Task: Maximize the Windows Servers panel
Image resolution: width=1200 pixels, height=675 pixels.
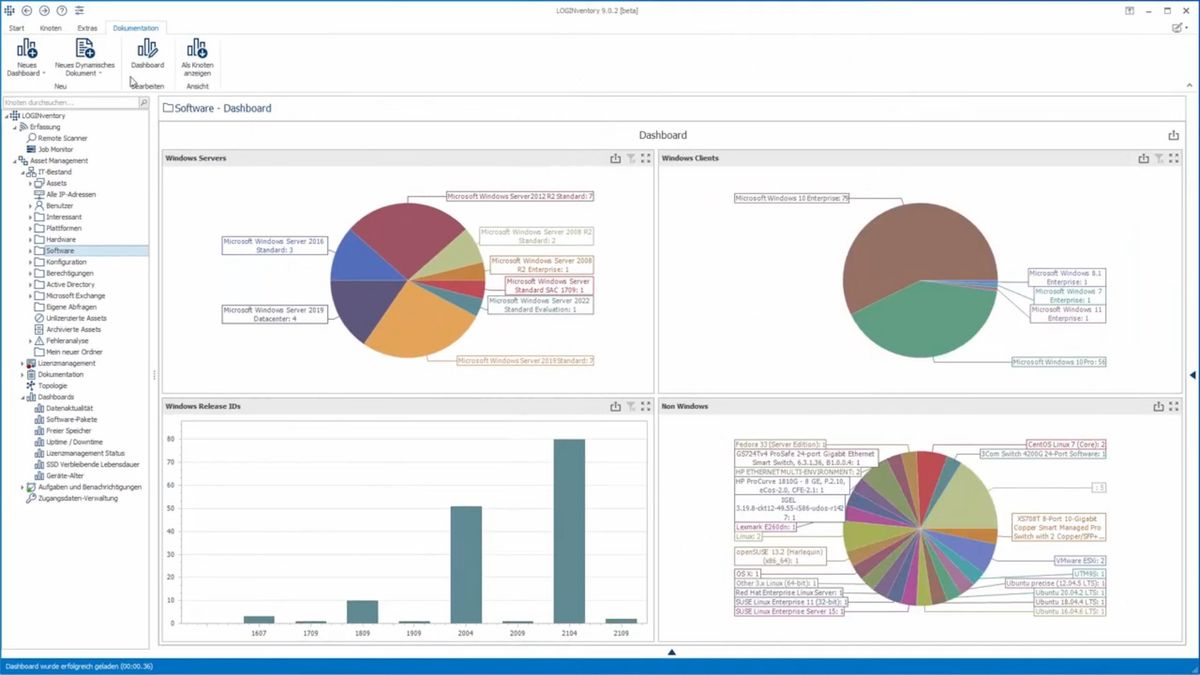Action: pos(646,158)
